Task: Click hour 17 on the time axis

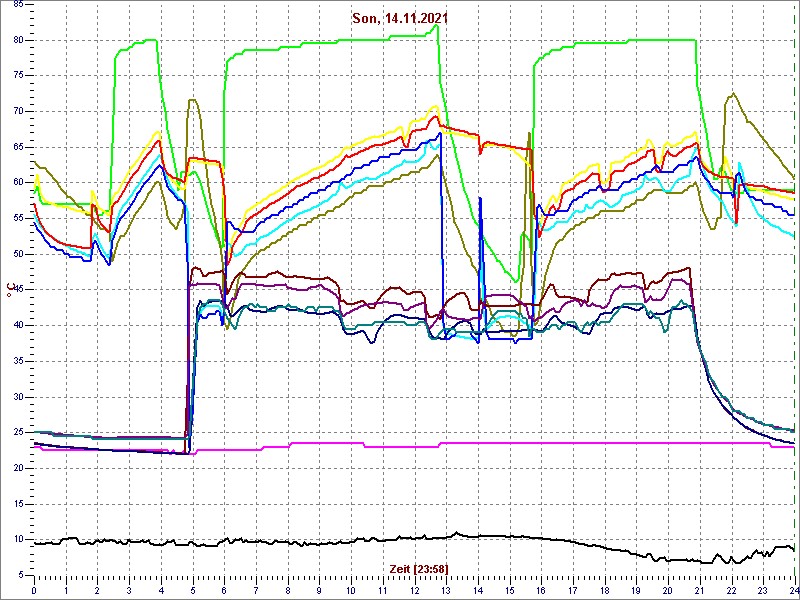Action: 573,588
